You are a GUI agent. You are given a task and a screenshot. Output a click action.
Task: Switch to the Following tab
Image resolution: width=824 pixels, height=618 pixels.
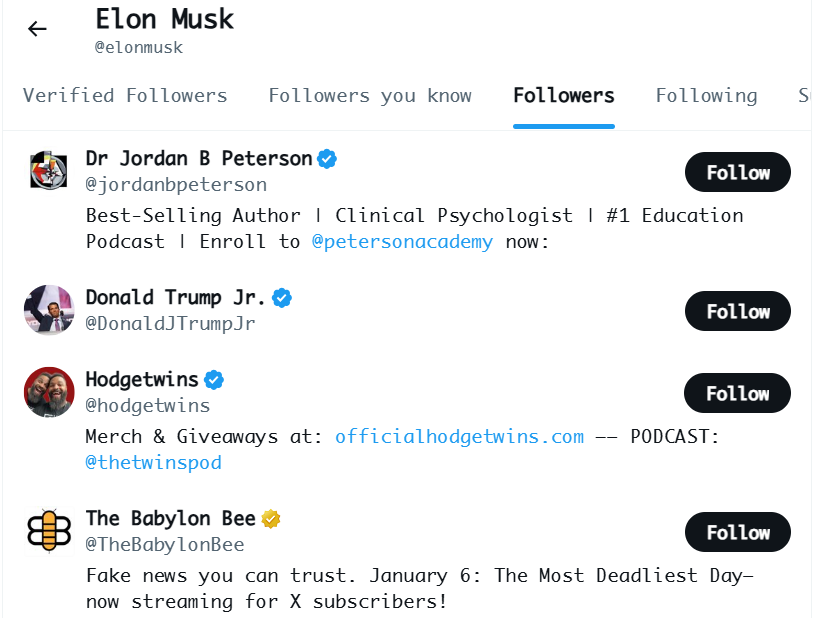706,96
